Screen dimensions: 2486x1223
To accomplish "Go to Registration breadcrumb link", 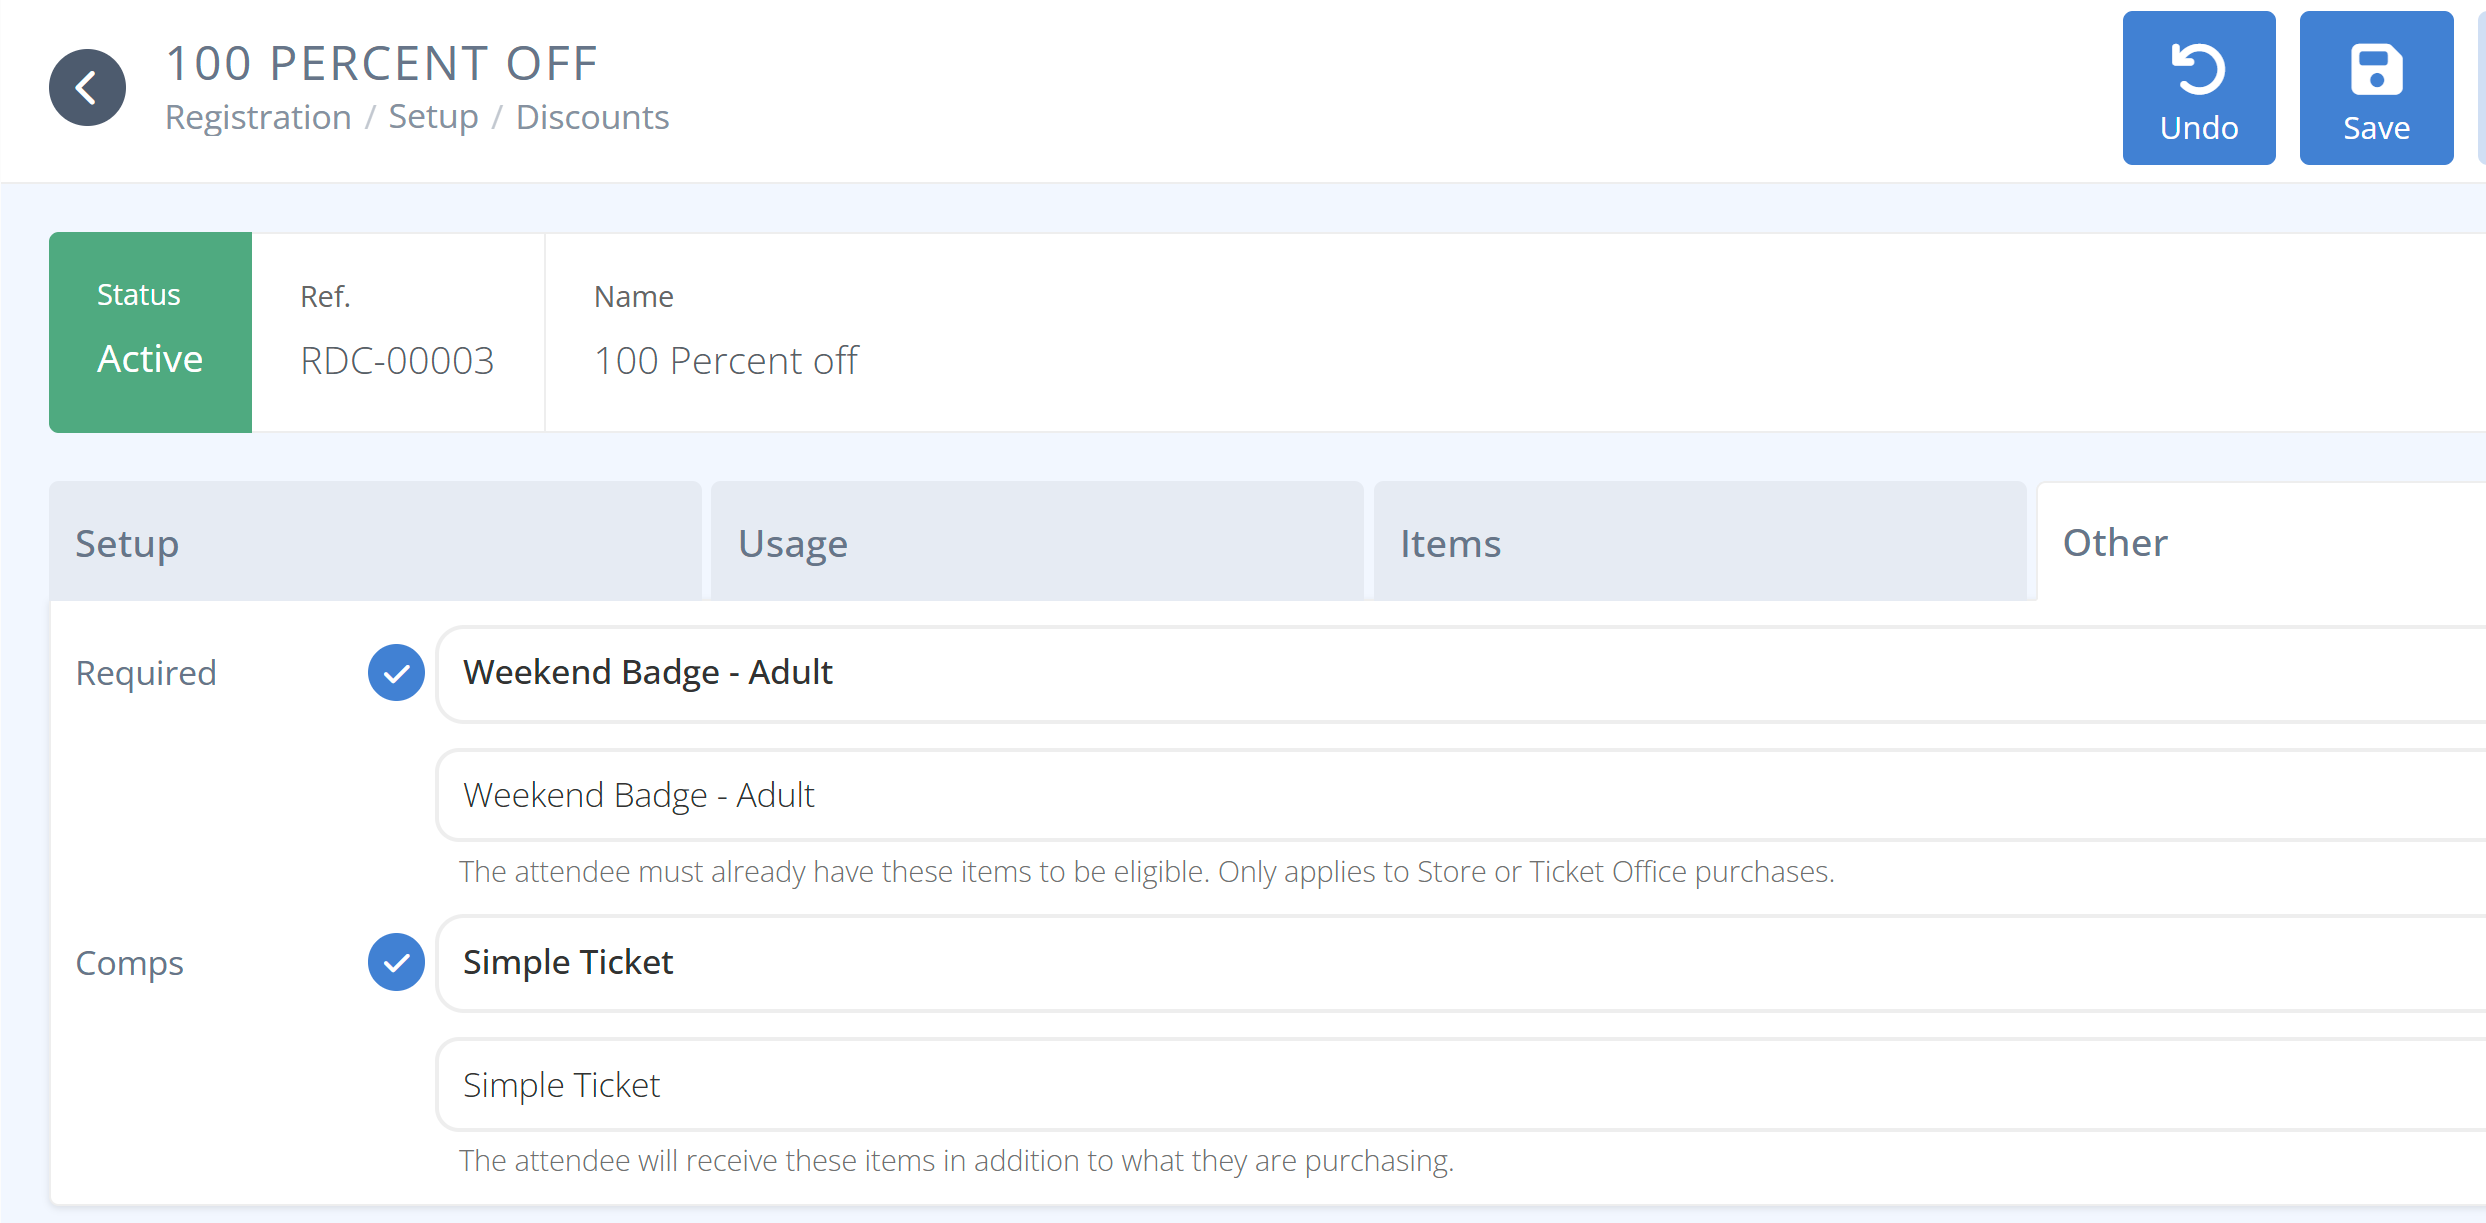I will (x=258, y=117).
